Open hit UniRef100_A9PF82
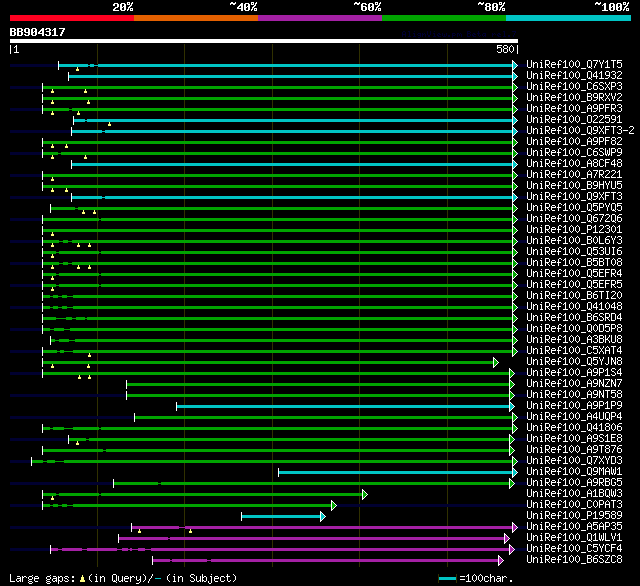Screen dimensions: 640x586 pos(574,142)
